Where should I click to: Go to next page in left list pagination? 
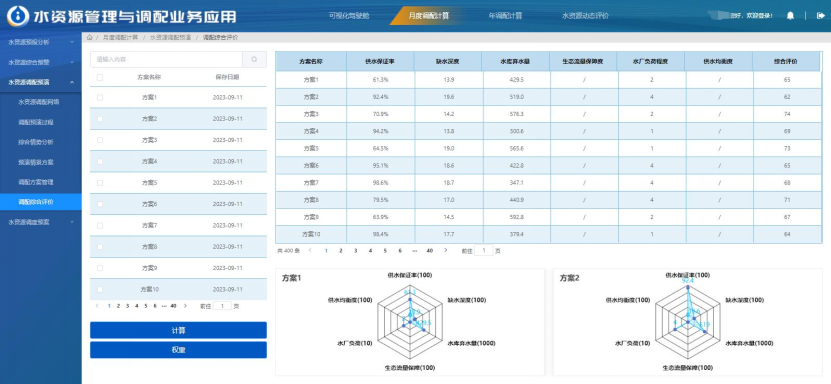(x=185, y=306)
